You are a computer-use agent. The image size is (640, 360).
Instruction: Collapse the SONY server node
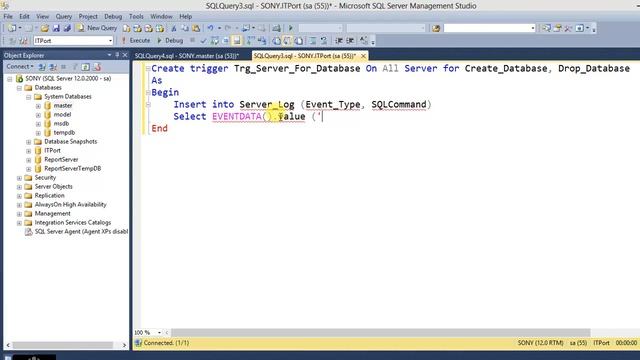(x=10, y=79)
